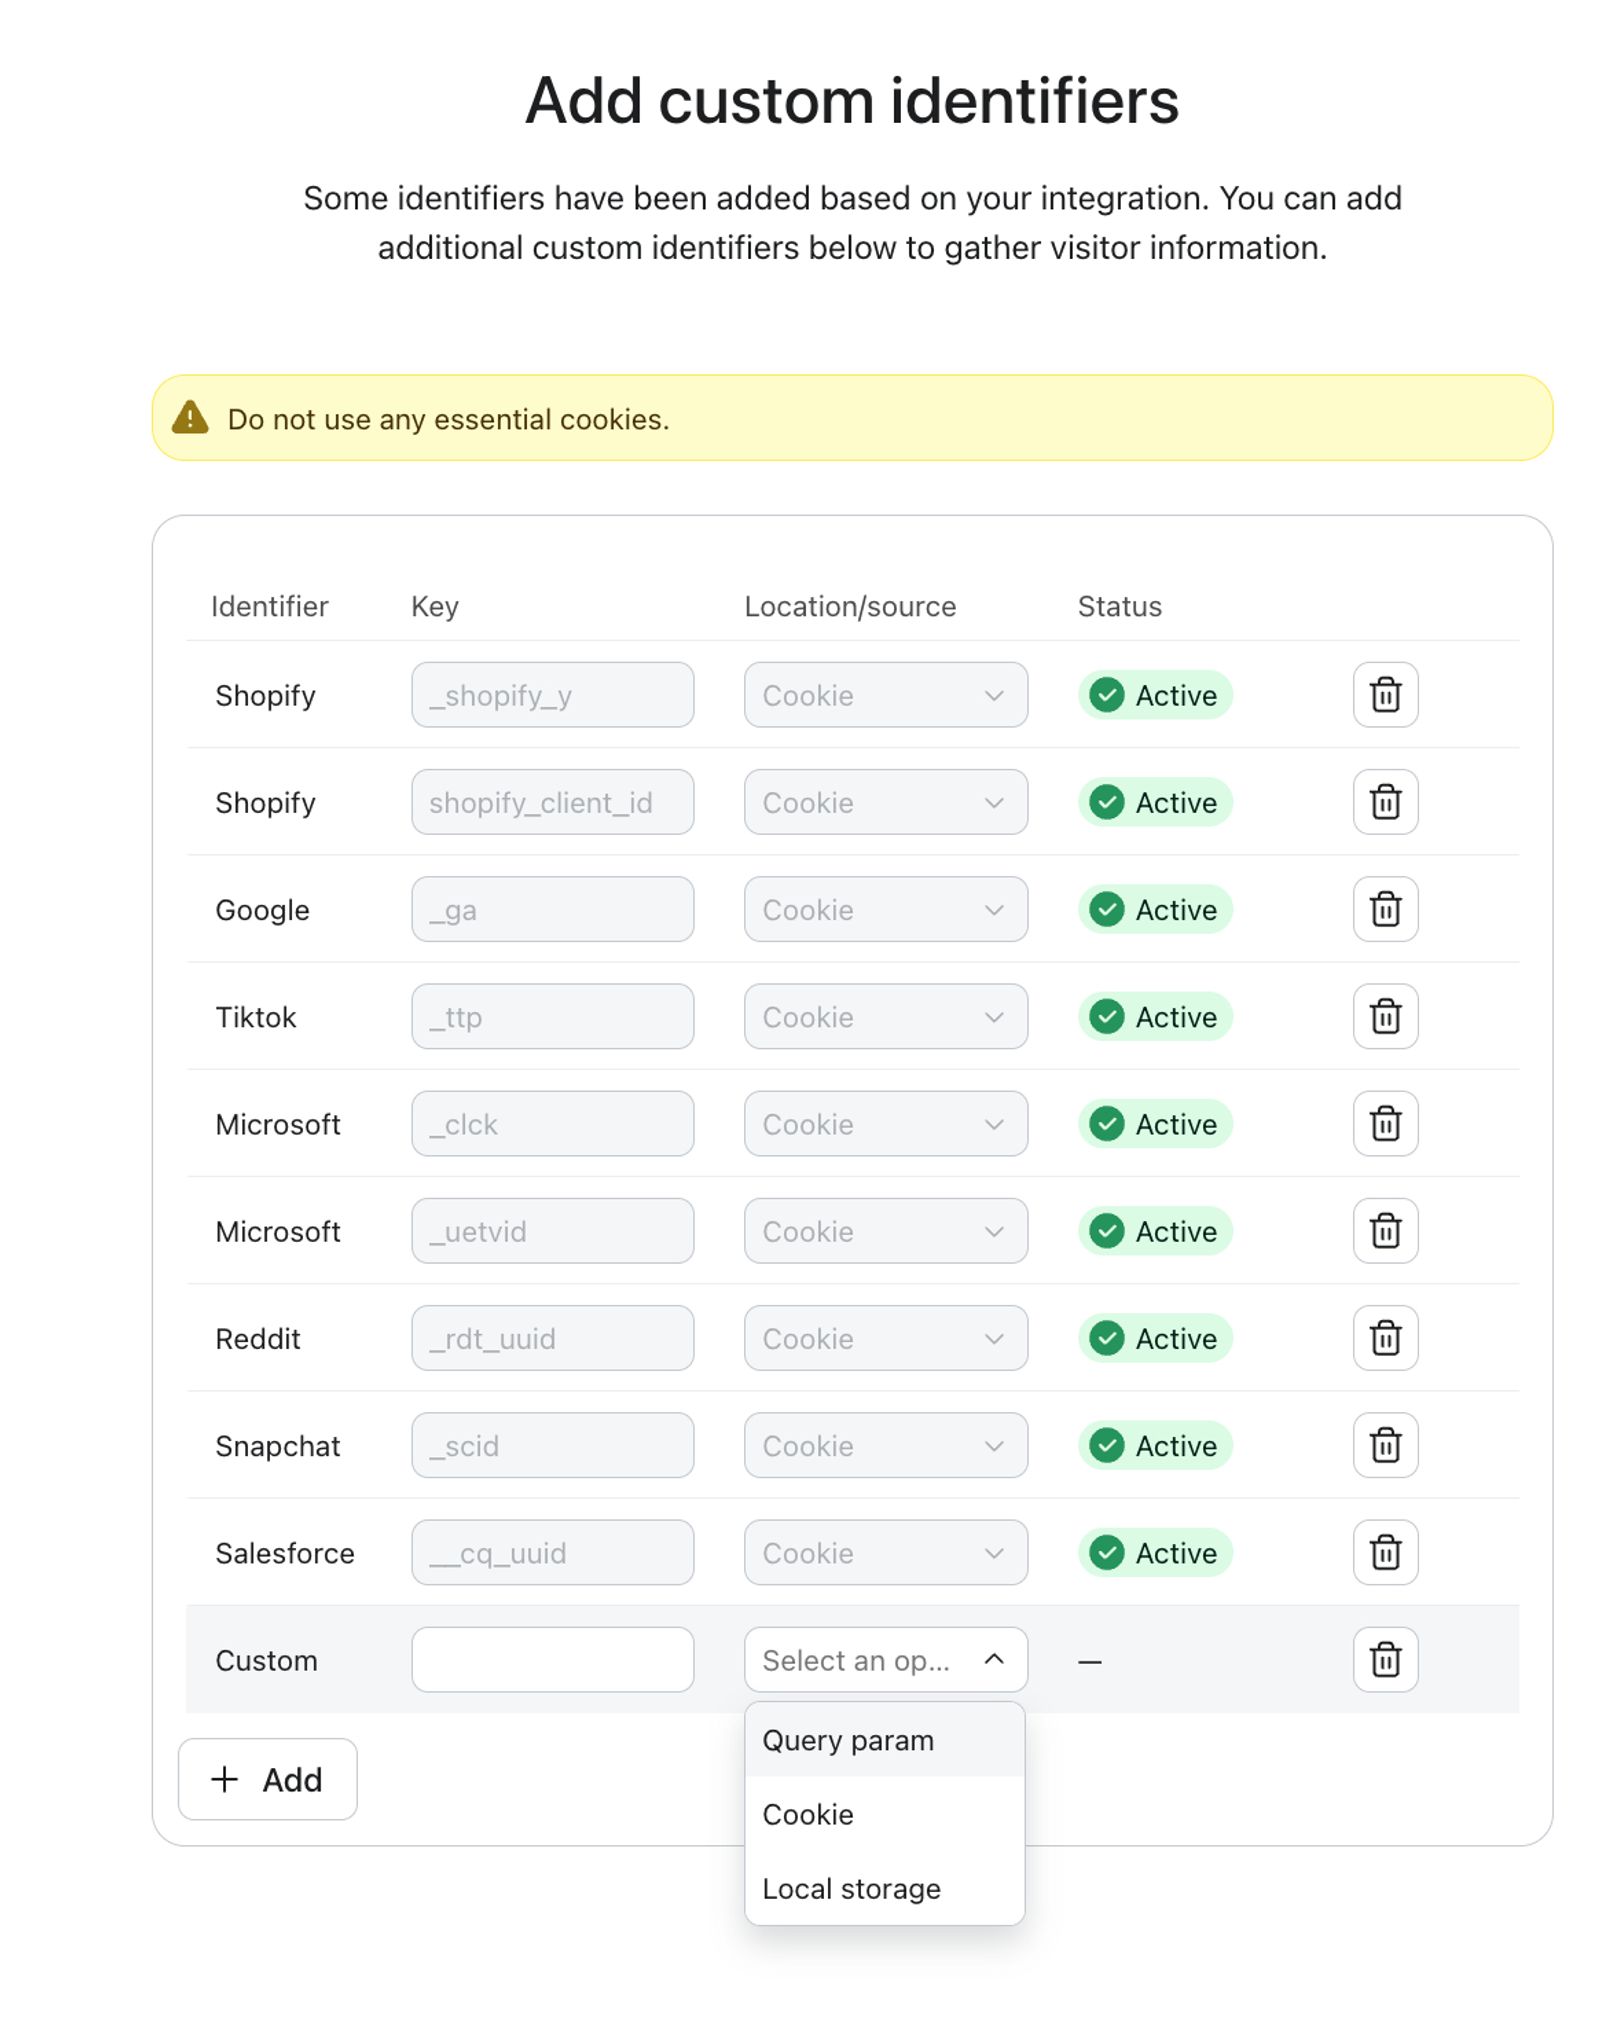The width and height of the screenshot is (1600, 2023).
Task: Expand the Snapchat location dropdown
Action: (x=885, y=1445)
